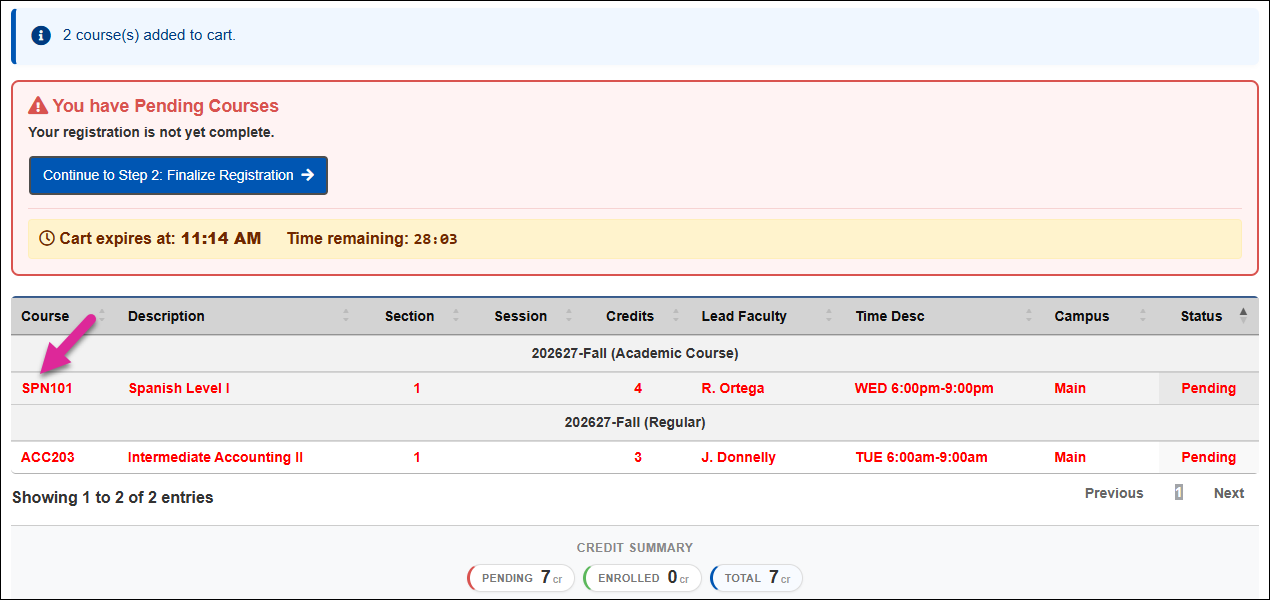Click credits value 4 for SPN101
Viewport: 1270px width, 600px height.
point(638,388)
